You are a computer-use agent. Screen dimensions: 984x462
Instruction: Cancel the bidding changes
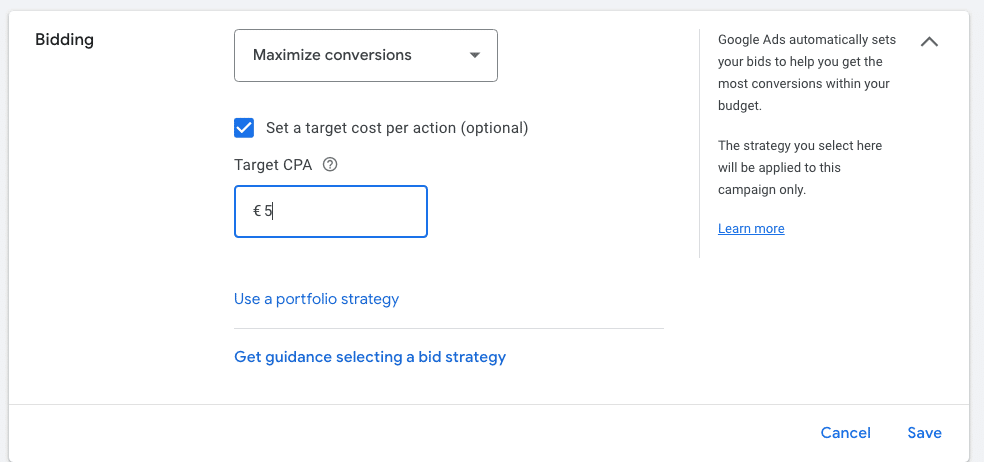845,433
